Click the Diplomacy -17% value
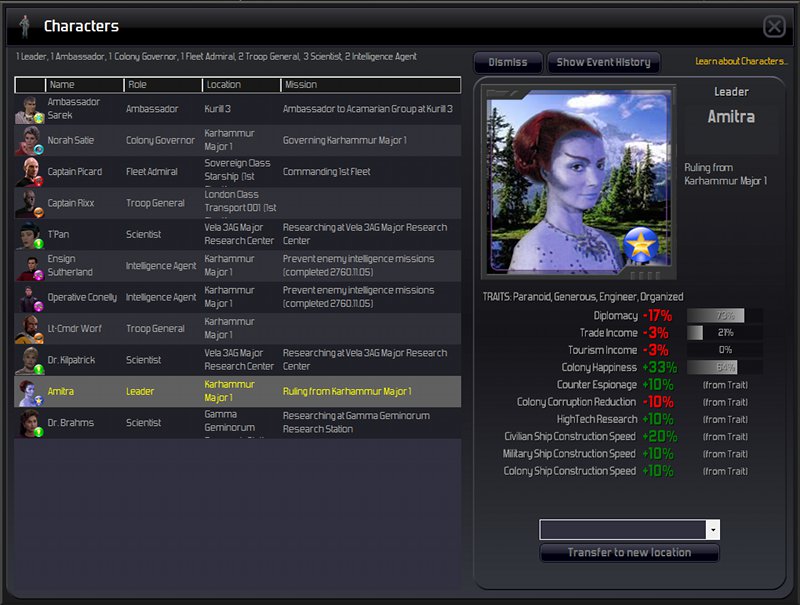Image resolution: width=800 pixels, height=605 pixels. (658, 316)
